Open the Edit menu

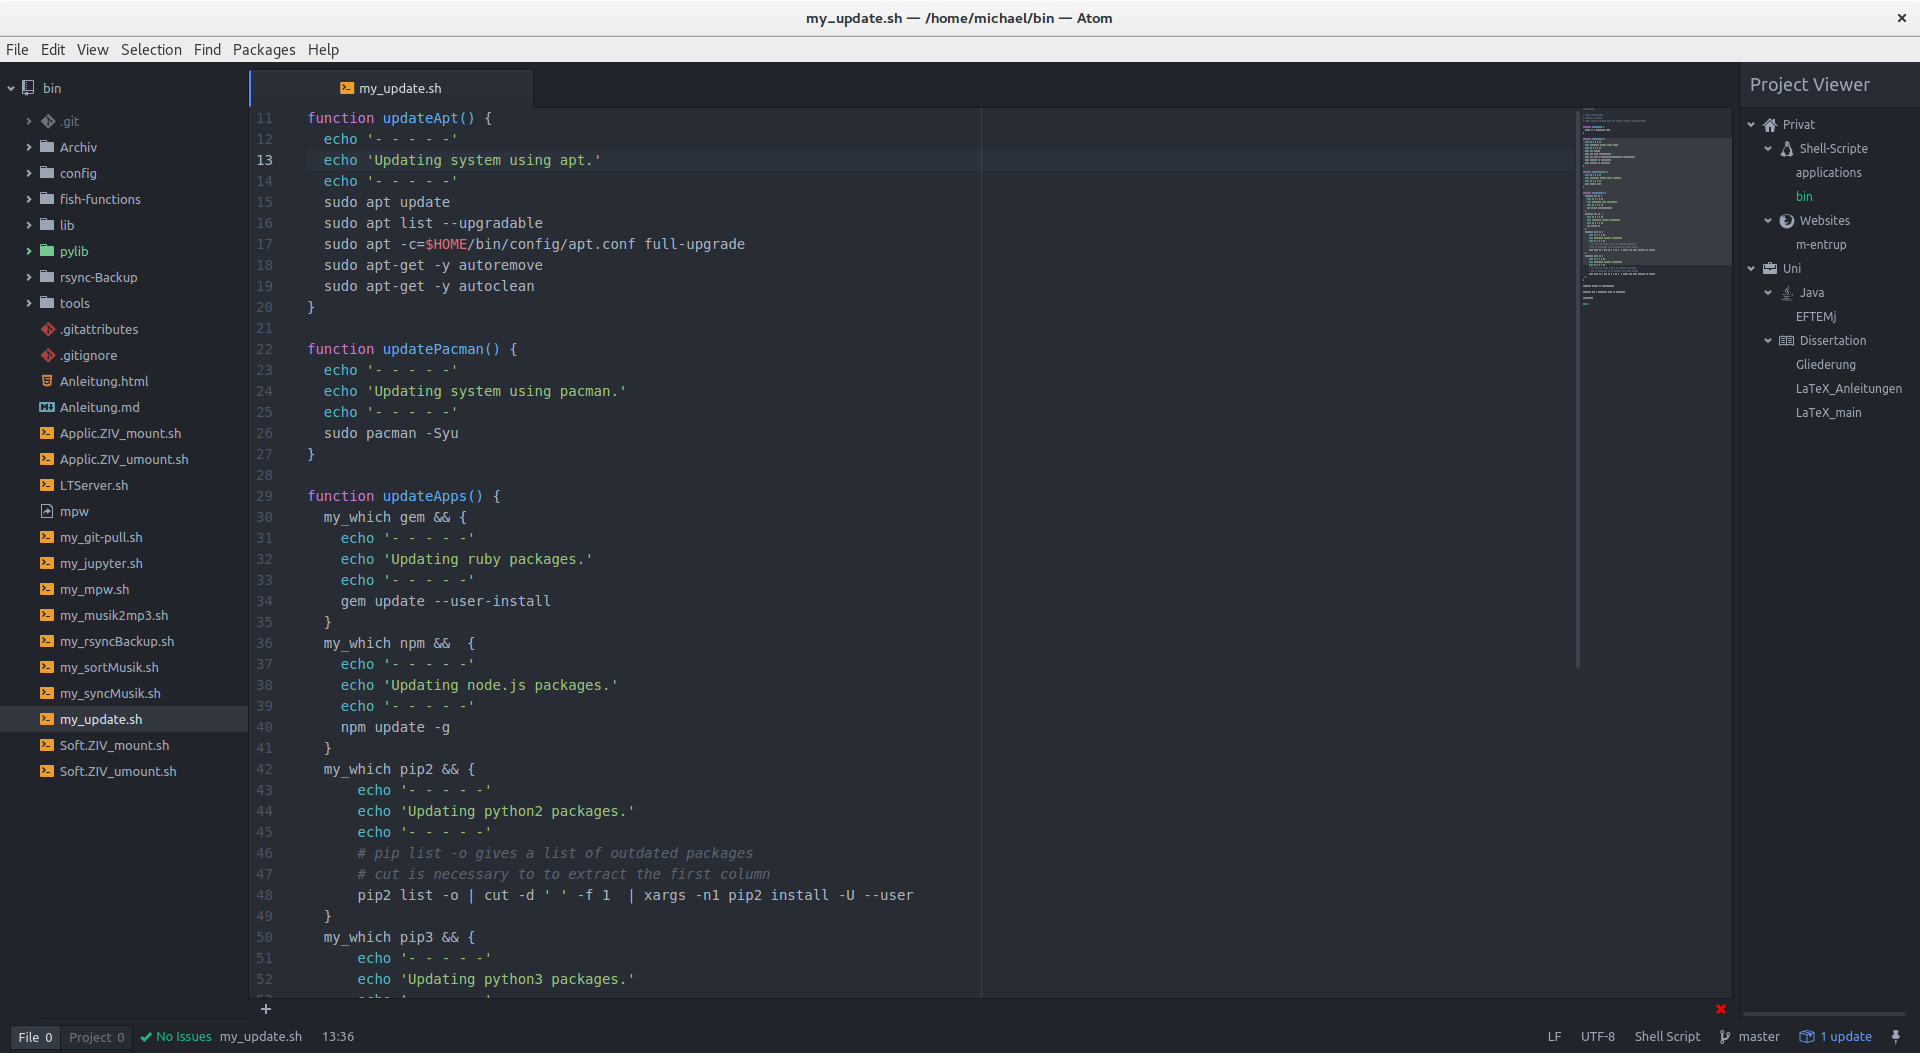pyautogui.click(x=53, y=50)
